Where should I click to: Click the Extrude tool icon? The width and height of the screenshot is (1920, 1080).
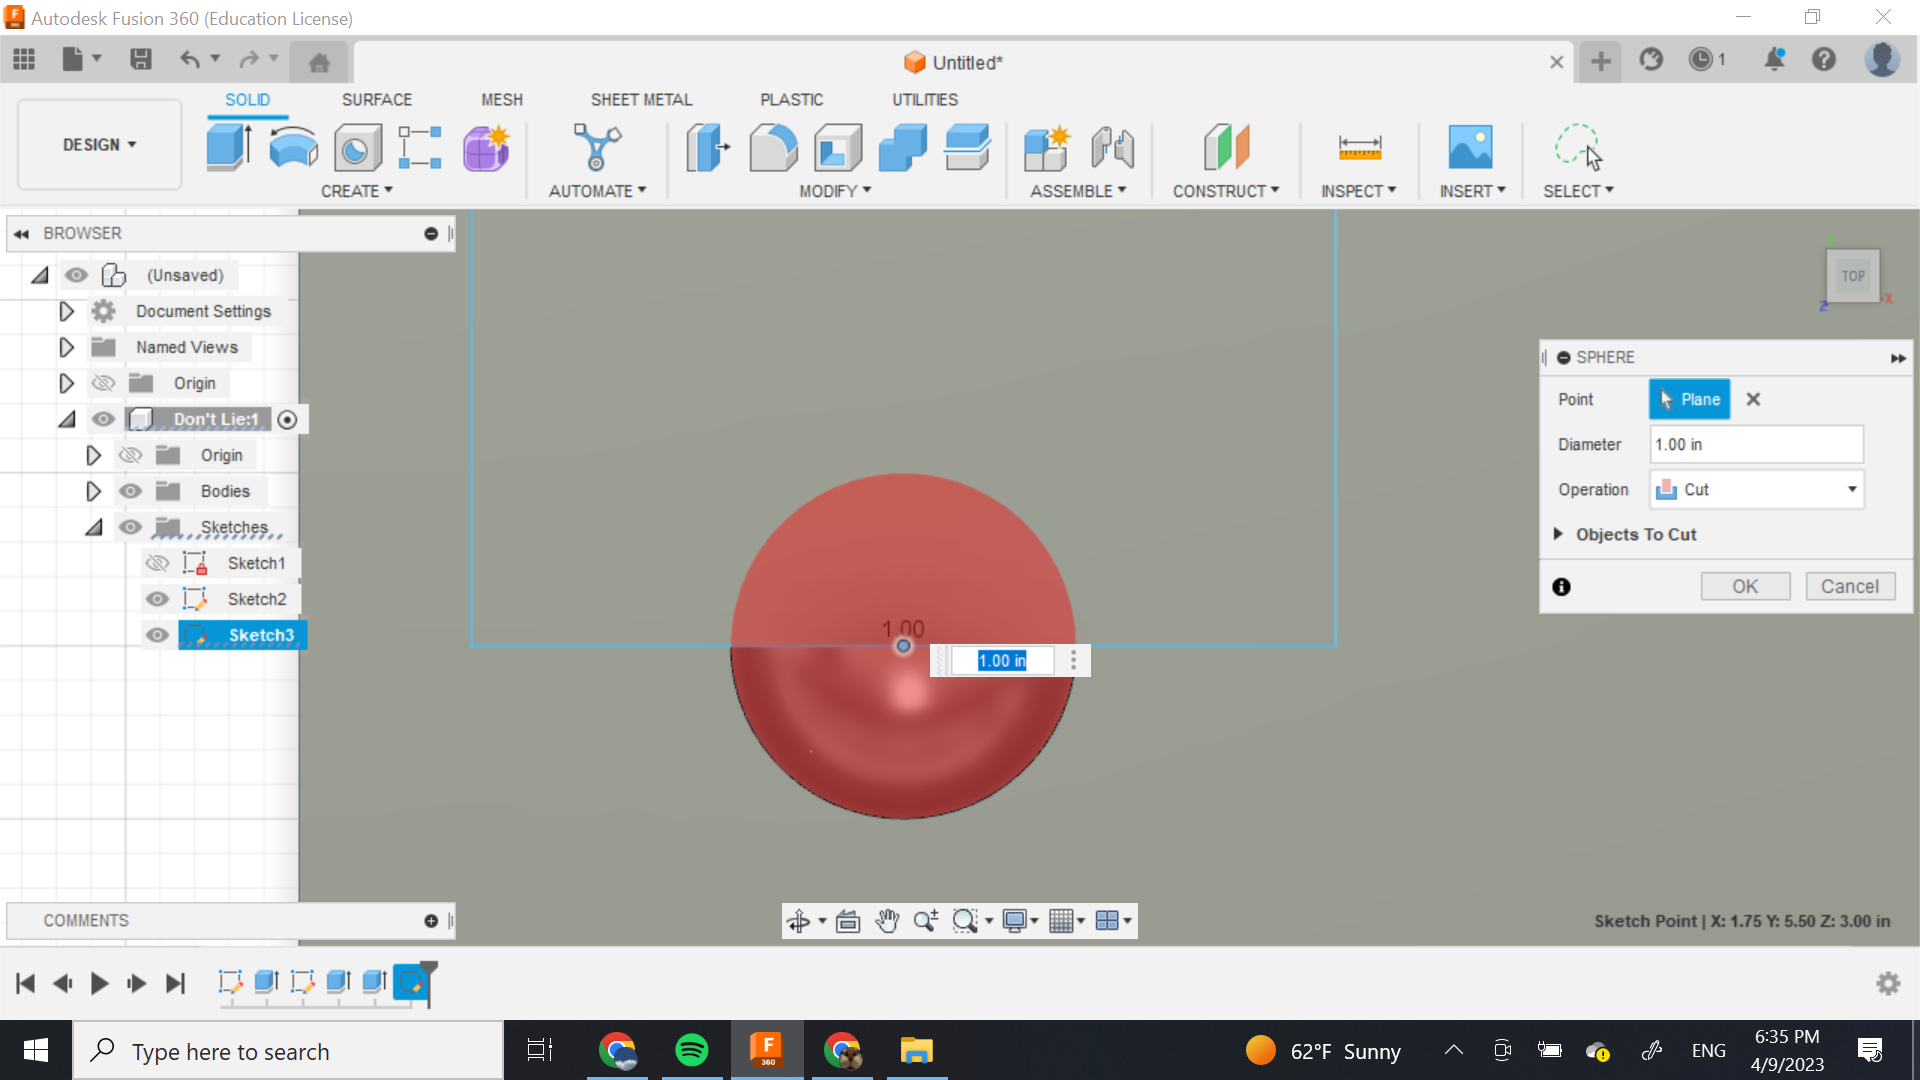pyautogui.click(x=229, y=147)
